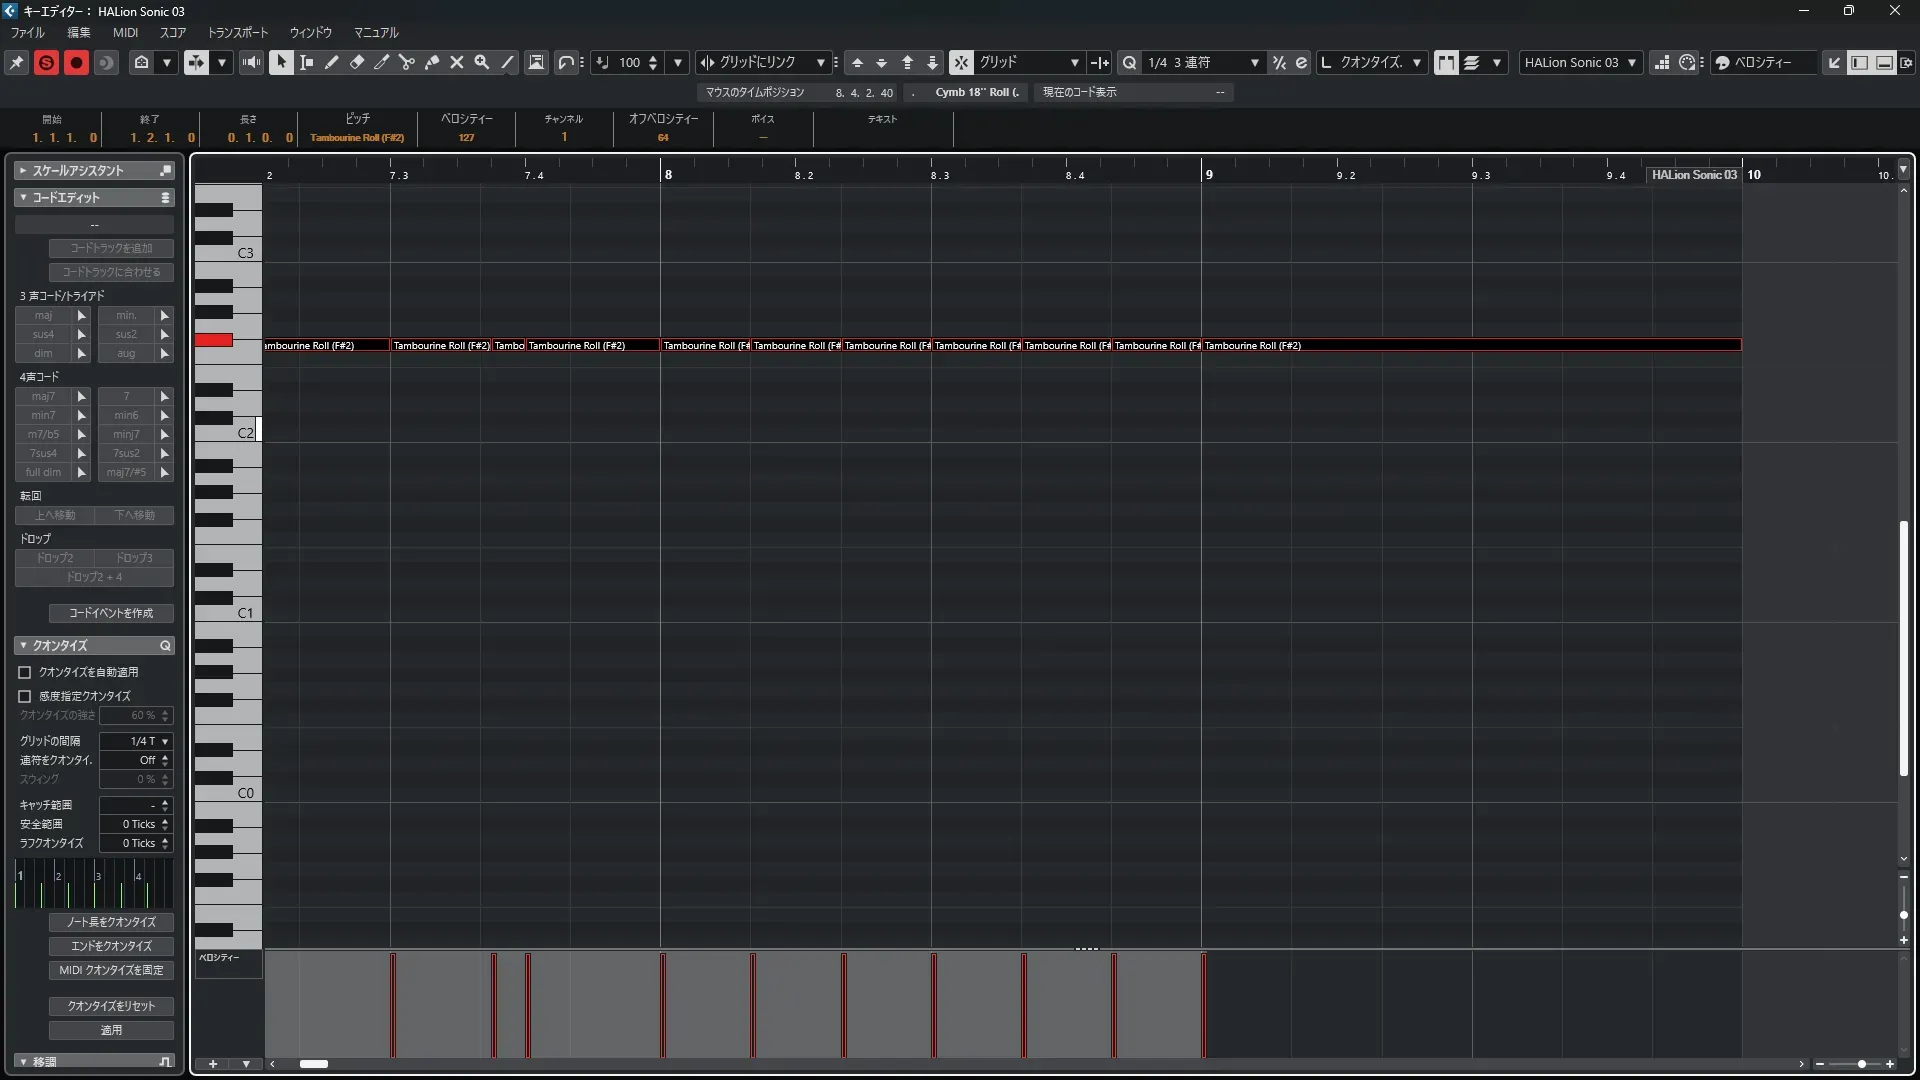Open the 1/4 triplet quantize preset dropdown
Viewport: 1920px width, 1080px height.
click(1254, 62)
